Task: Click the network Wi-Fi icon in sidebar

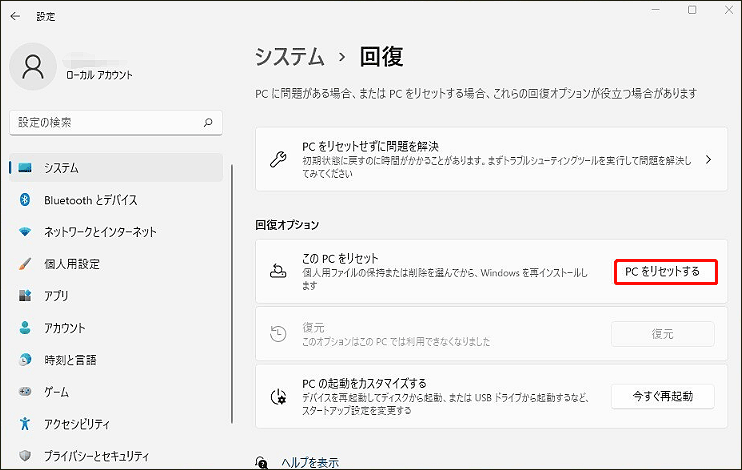Action: (25, 231)
